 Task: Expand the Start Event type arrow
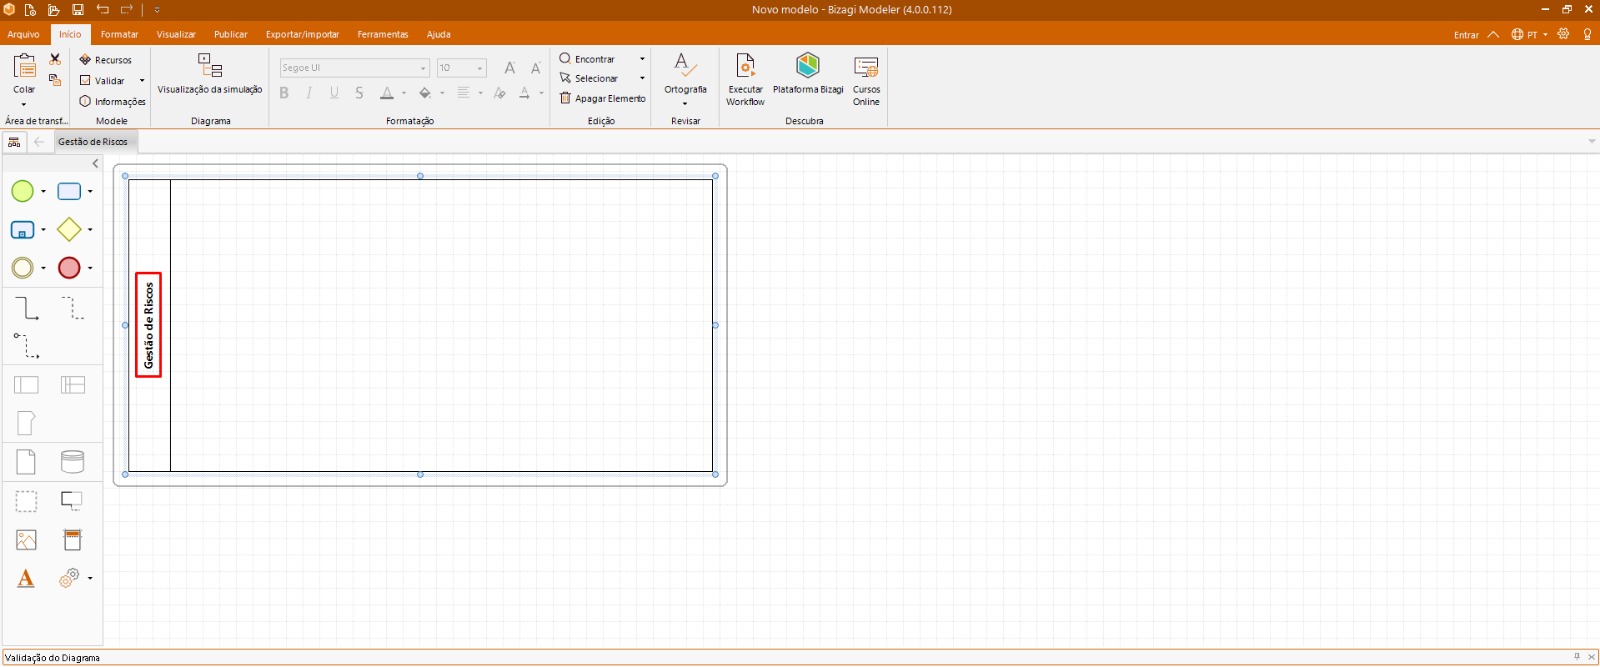pos(43,191)
